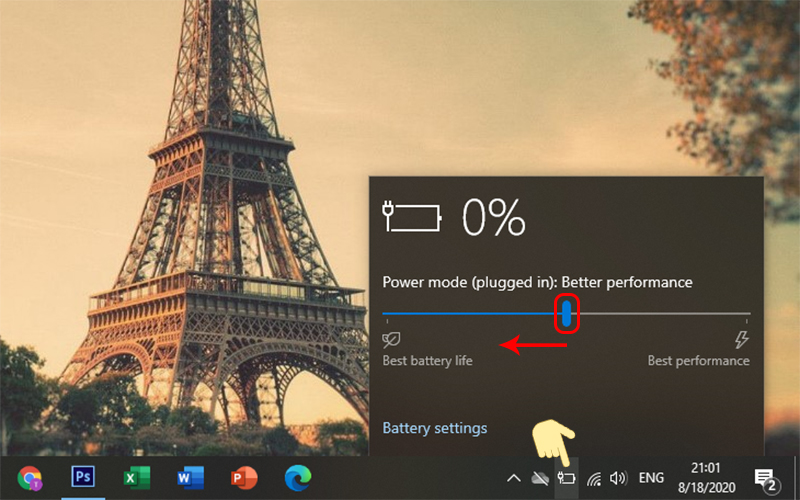Click the volume speaker tray icon

pos(618,479)
